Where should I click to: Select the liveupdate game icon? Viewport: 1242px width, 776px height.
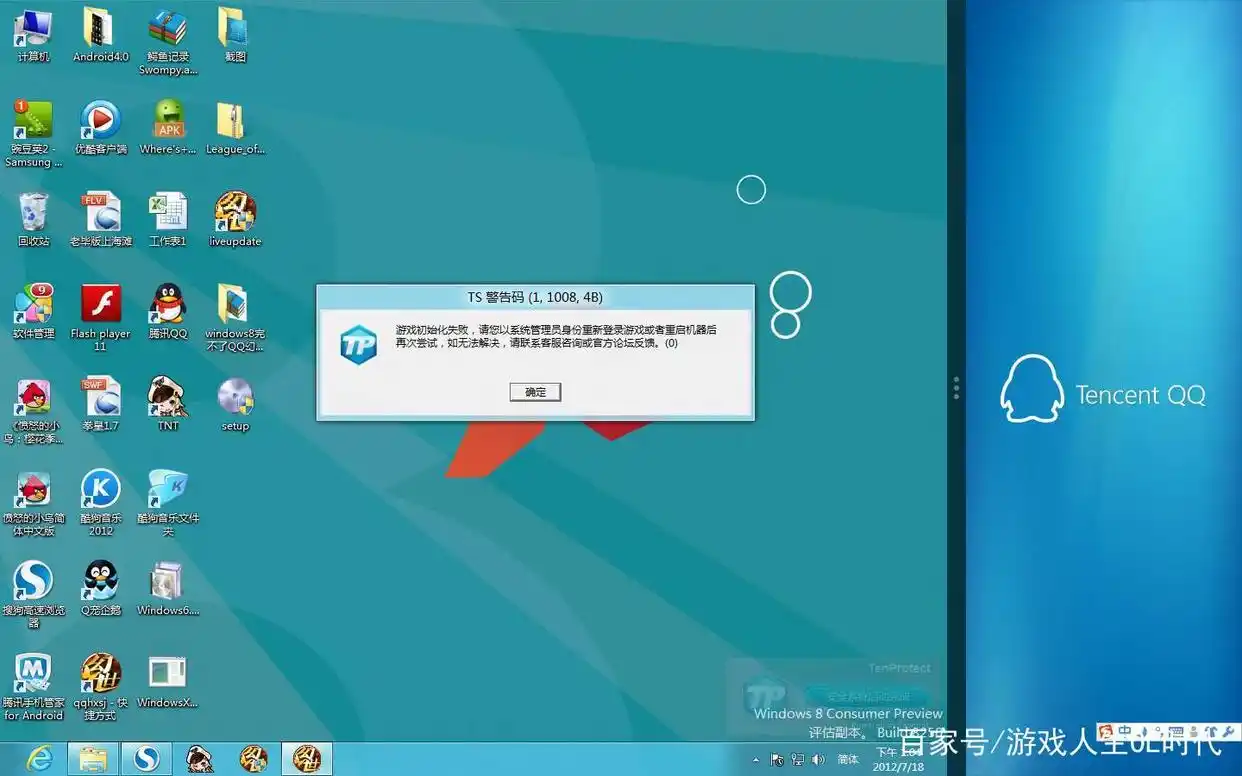(235, 213)
